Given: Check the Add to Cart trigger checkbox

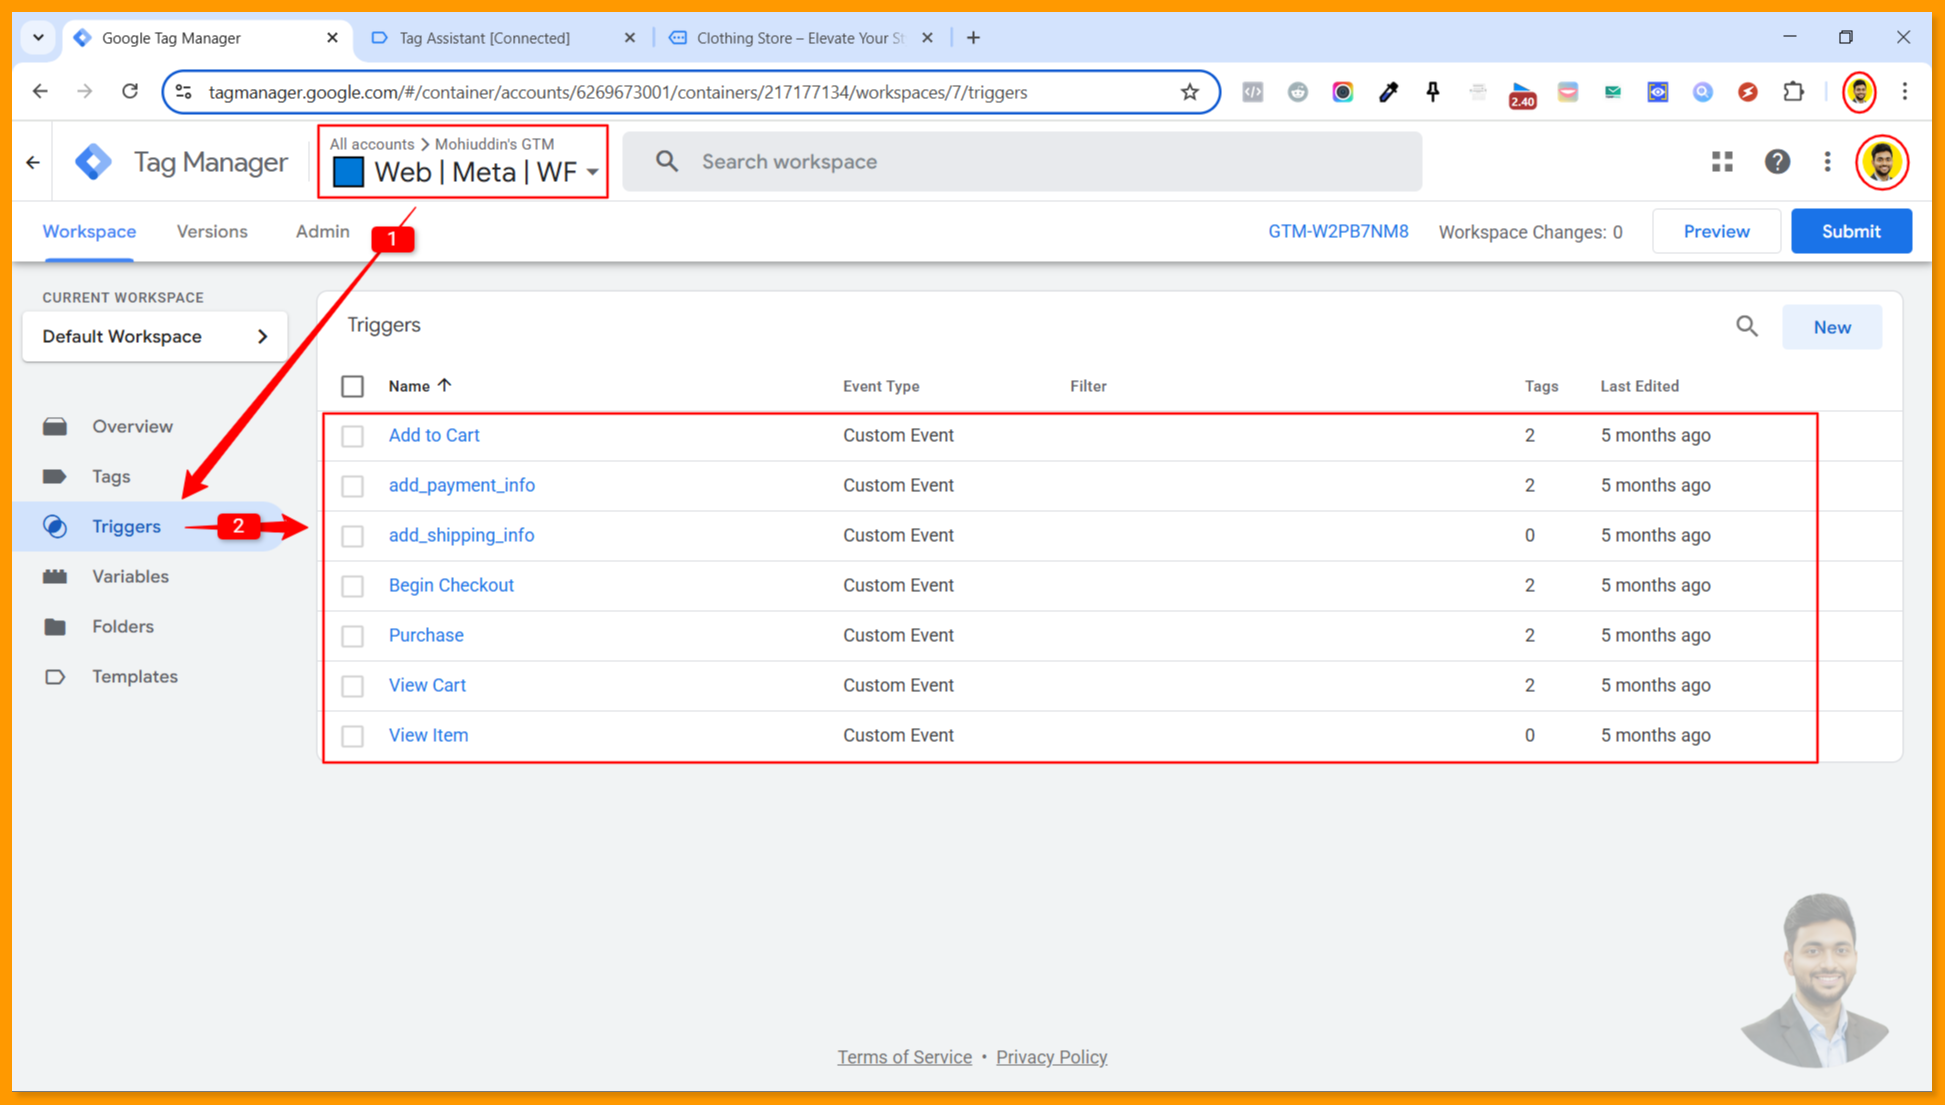Looking at the screenshot, I should pos(352,435).
